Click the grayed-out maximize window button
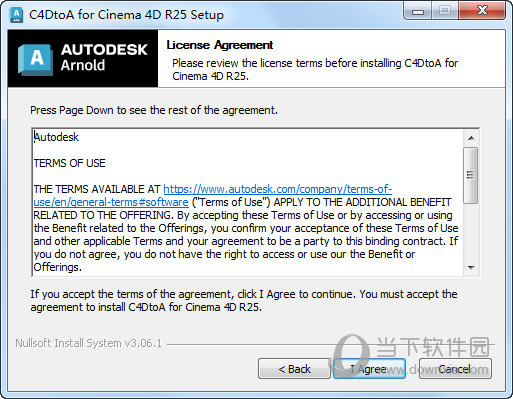The image size is (513, 399). (x=445, y=11)
